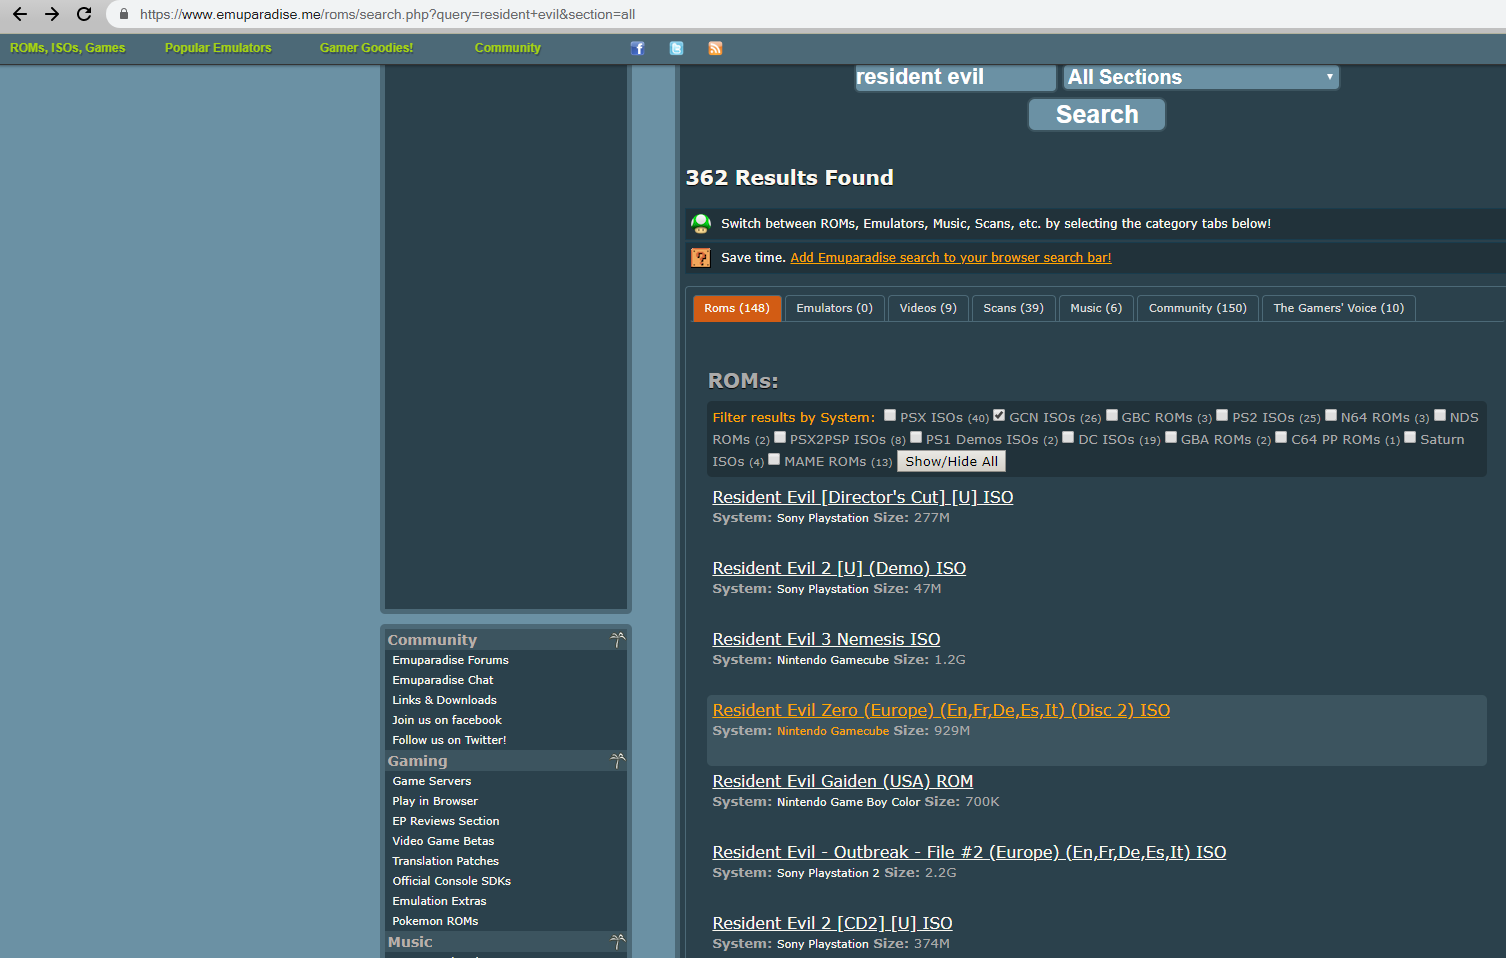Switch to Community (150) tab
The height and width of the screenshot is (958, 1506).
click(x=1198, y=308)
